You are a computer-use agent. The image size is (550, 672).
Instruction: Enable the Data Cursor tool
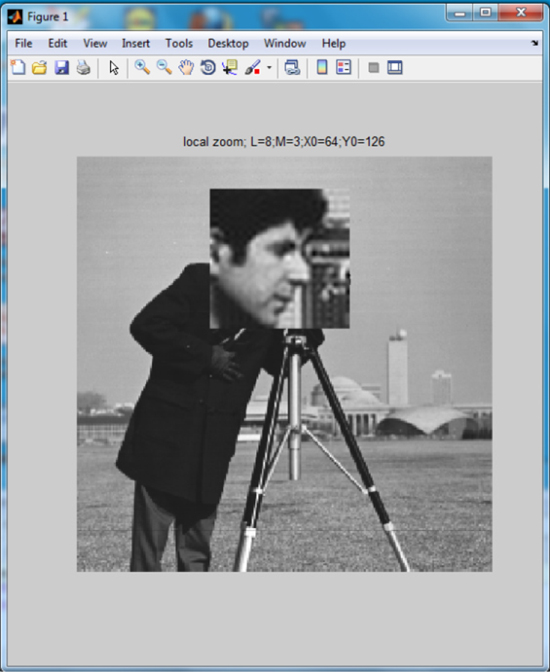click(230, 67)
